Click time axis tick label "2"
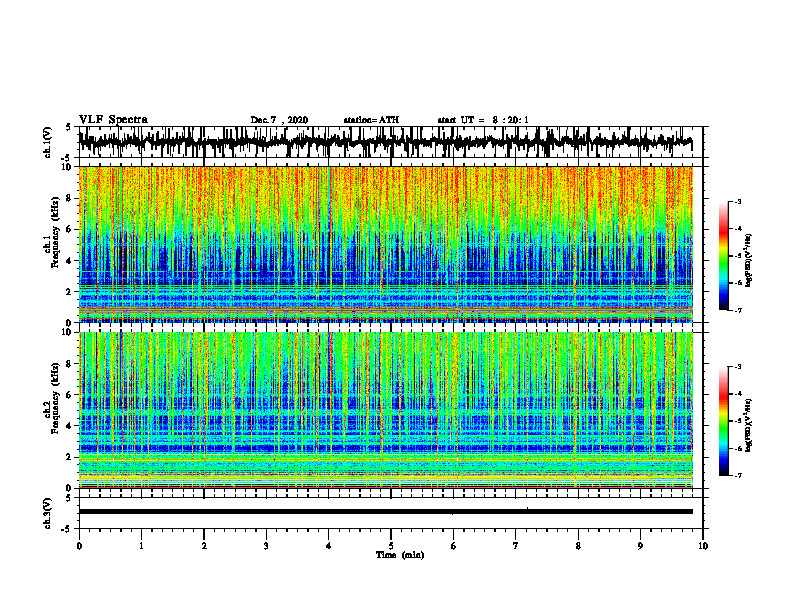This screenshot has height=612, width=792. pos(204,546)
